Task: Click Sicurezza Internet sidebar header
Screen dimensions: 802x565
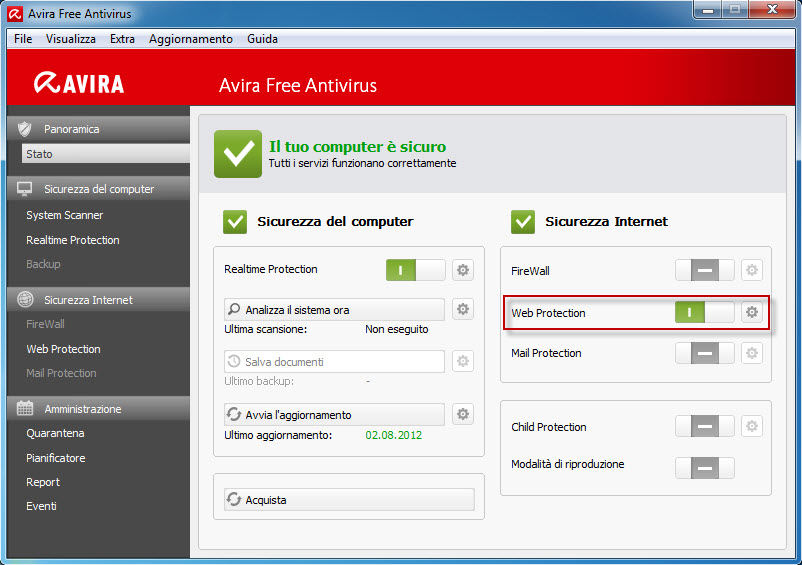Action: click(x=98, y=300)
